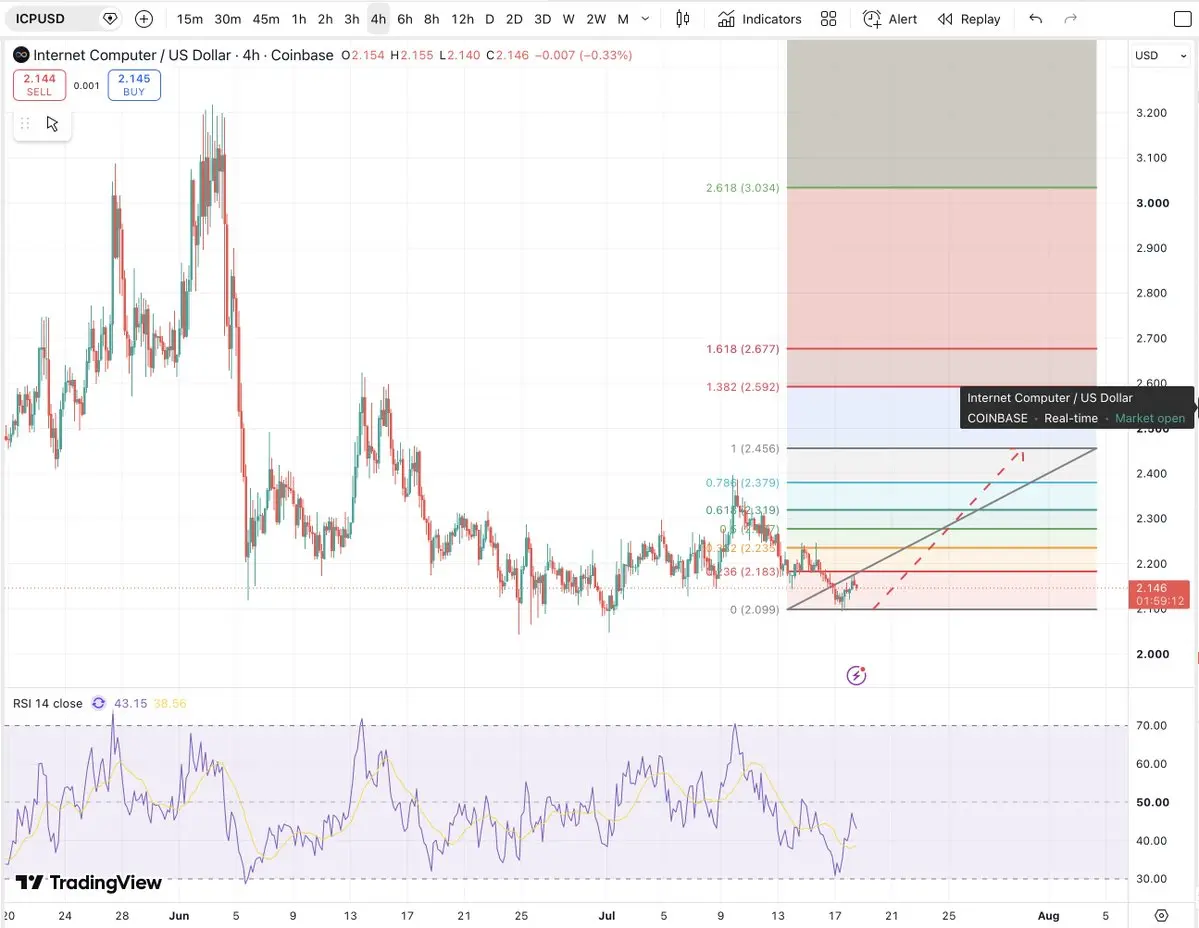Select the monthly M timeframe
This screenshot has height=928, width=1199.
(623, 19)
